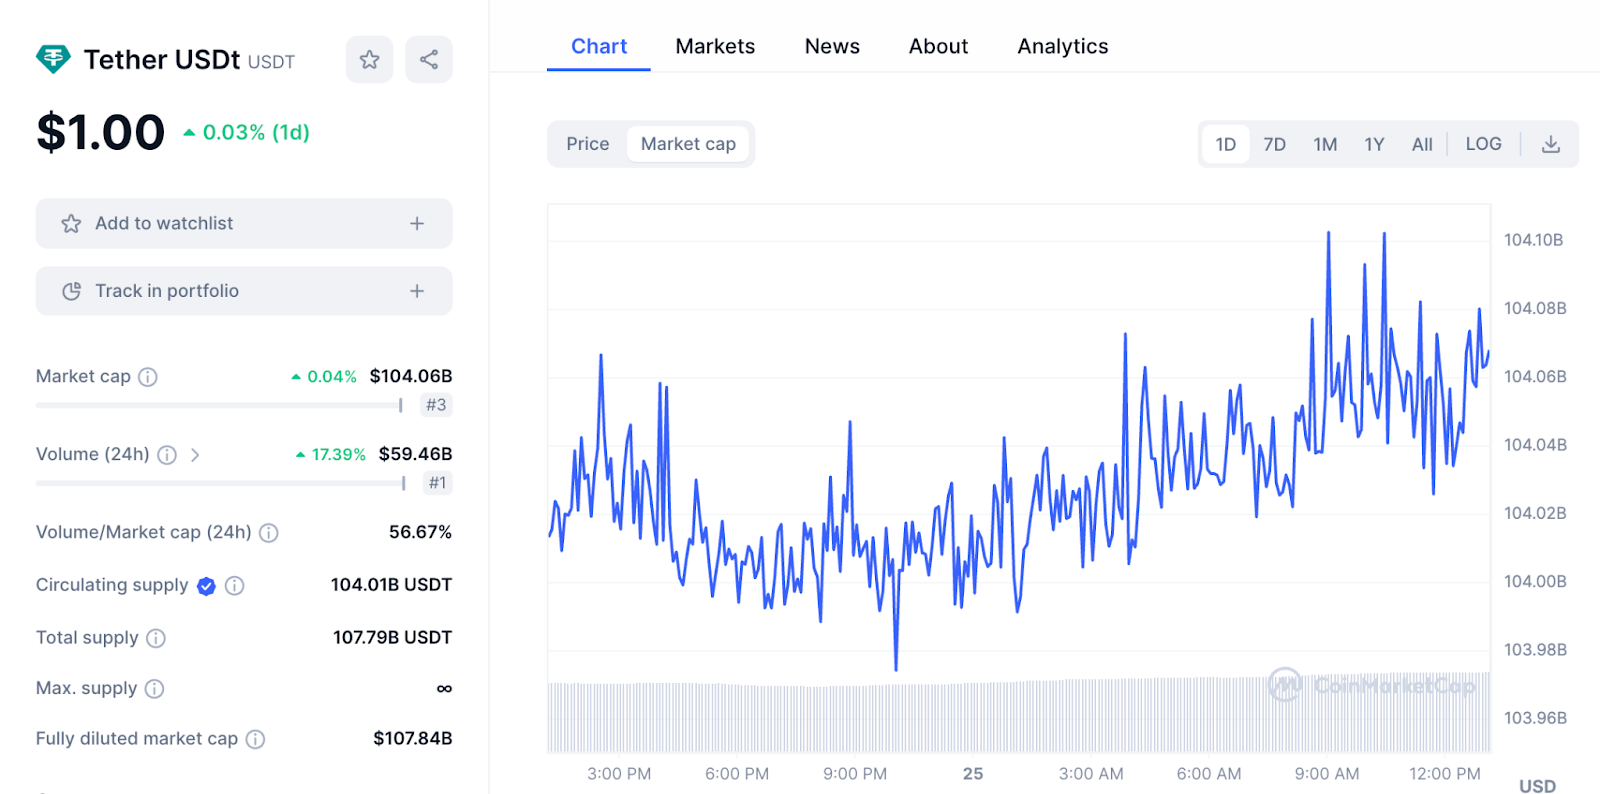Click Volume/Market cap (24h) info icon

point(269,533)
